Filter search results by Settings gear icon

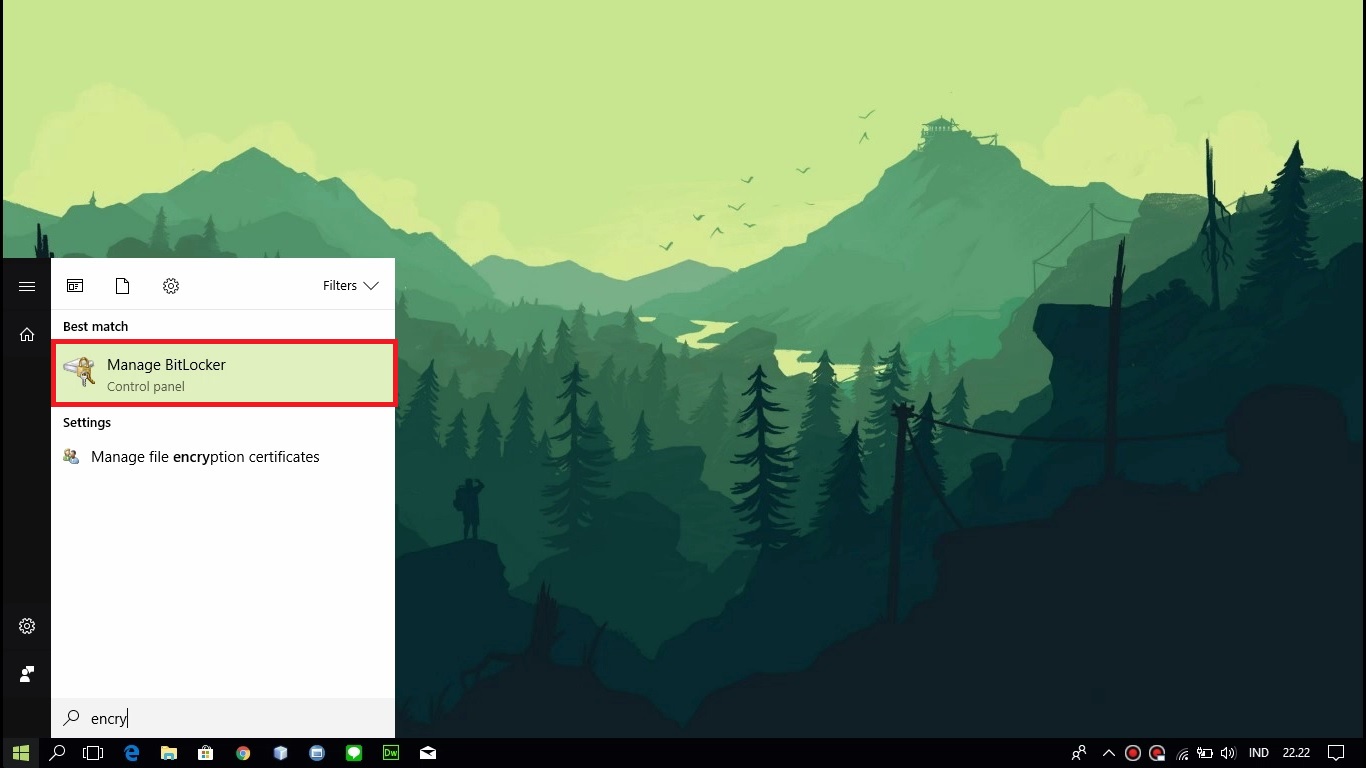(x=171, y=286)
